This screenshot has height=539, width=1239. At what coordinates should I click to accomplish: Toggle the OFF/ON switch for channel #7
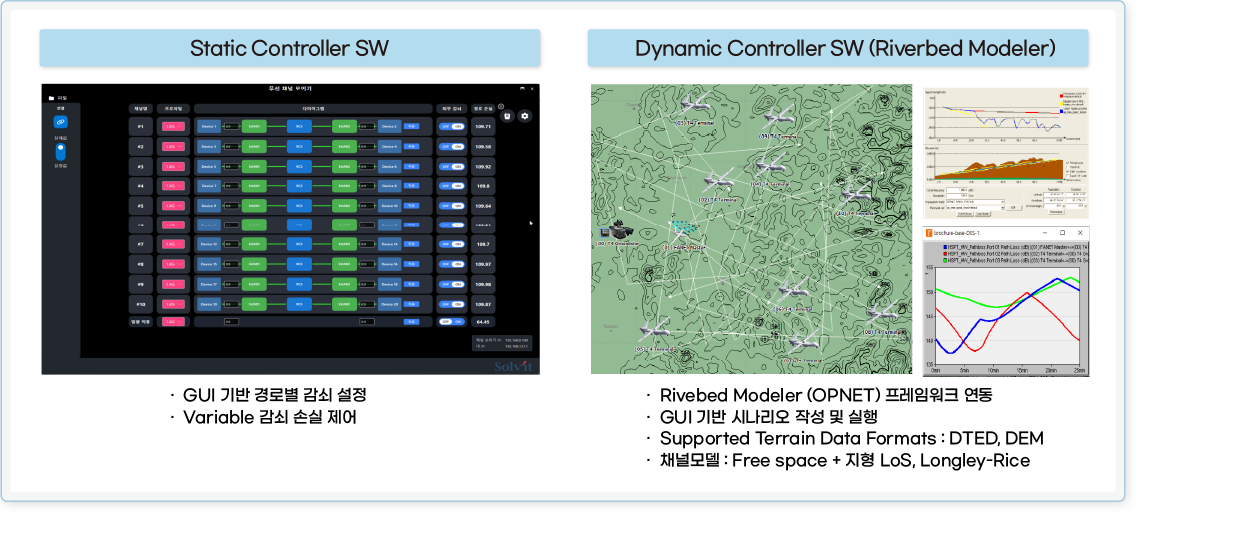pos(452,244)
